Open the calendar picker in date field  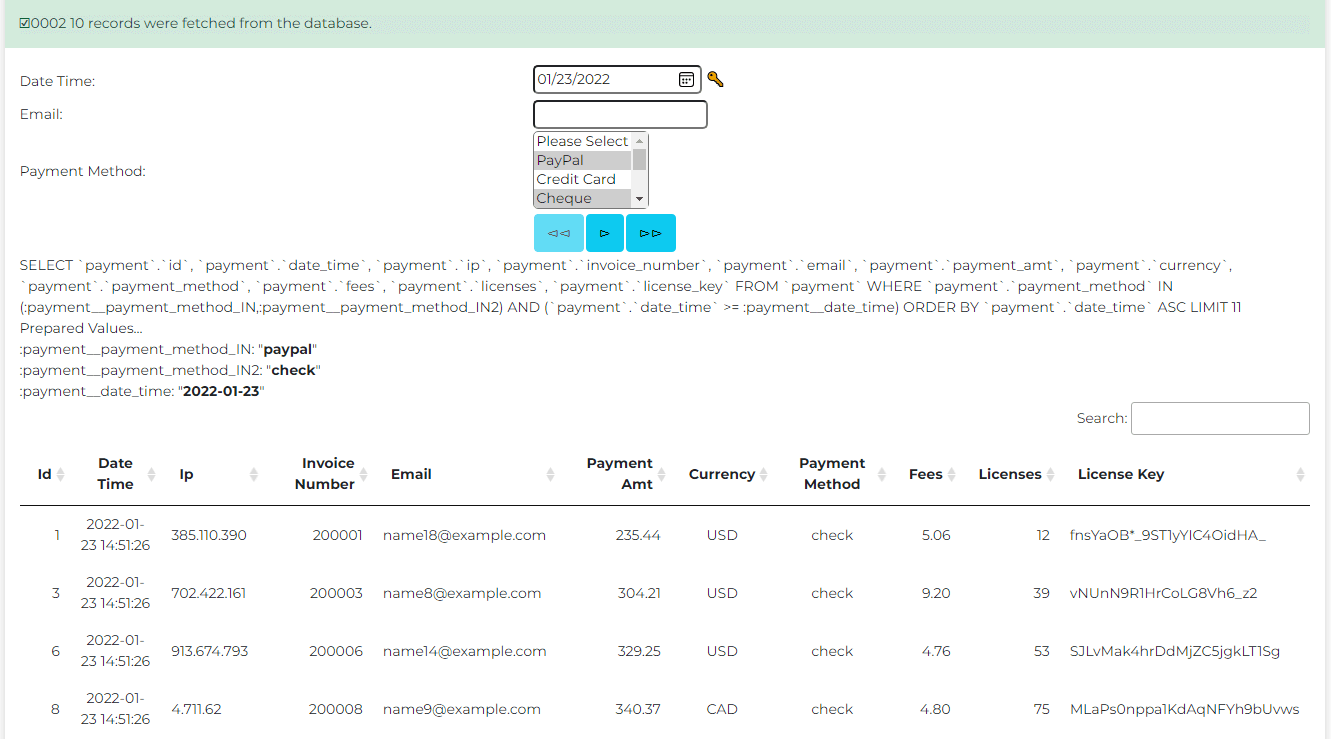click(x=687, y=80)
